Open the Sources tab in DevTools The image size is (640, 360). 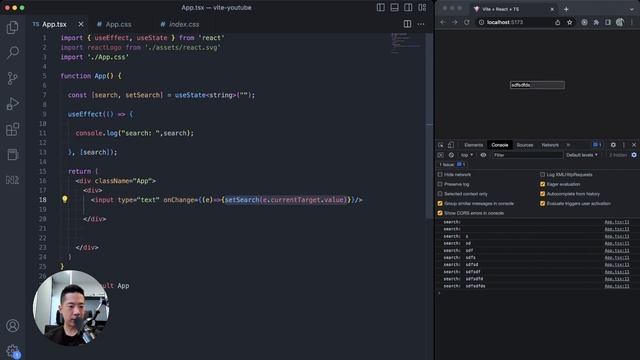pyautogui.click(x=525, y=145)
